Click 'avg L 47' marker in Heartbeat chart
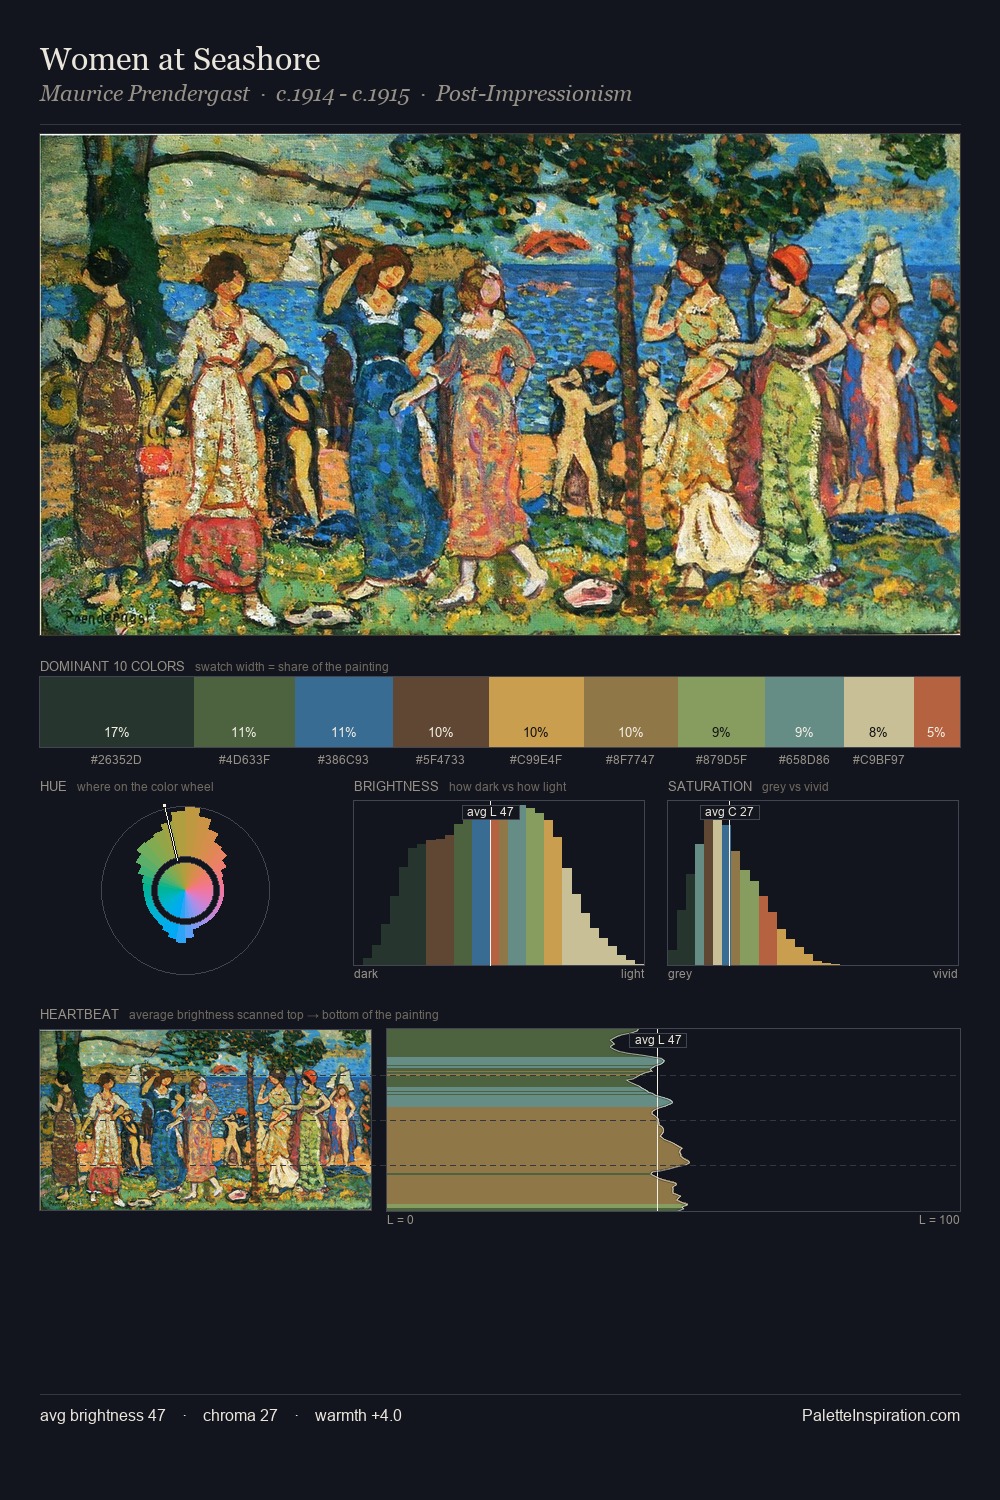Image resolution: width=1000 pixels, height=1500 pixels. [658, 1040]
